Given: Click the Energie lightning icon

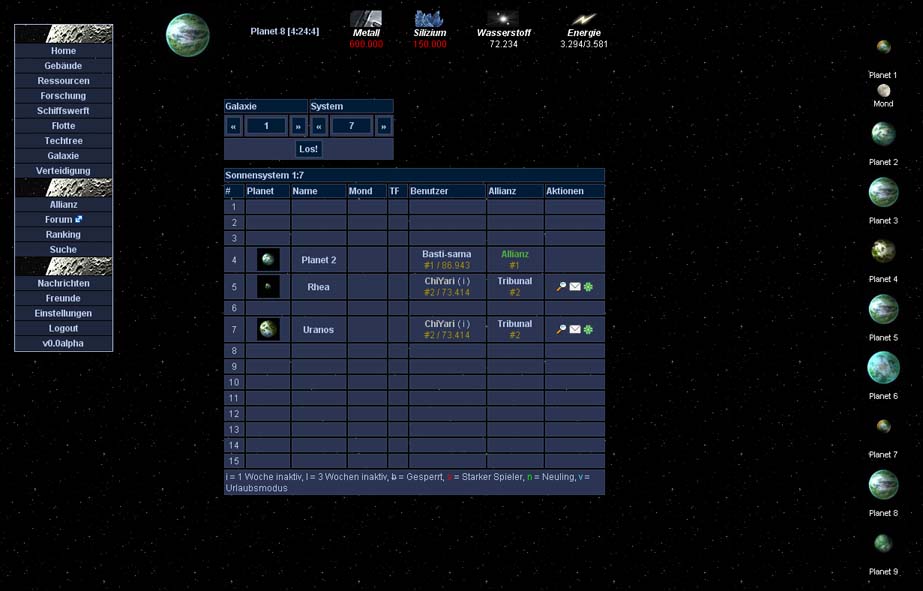Looking at the screenshot, I should pos(584,19).
